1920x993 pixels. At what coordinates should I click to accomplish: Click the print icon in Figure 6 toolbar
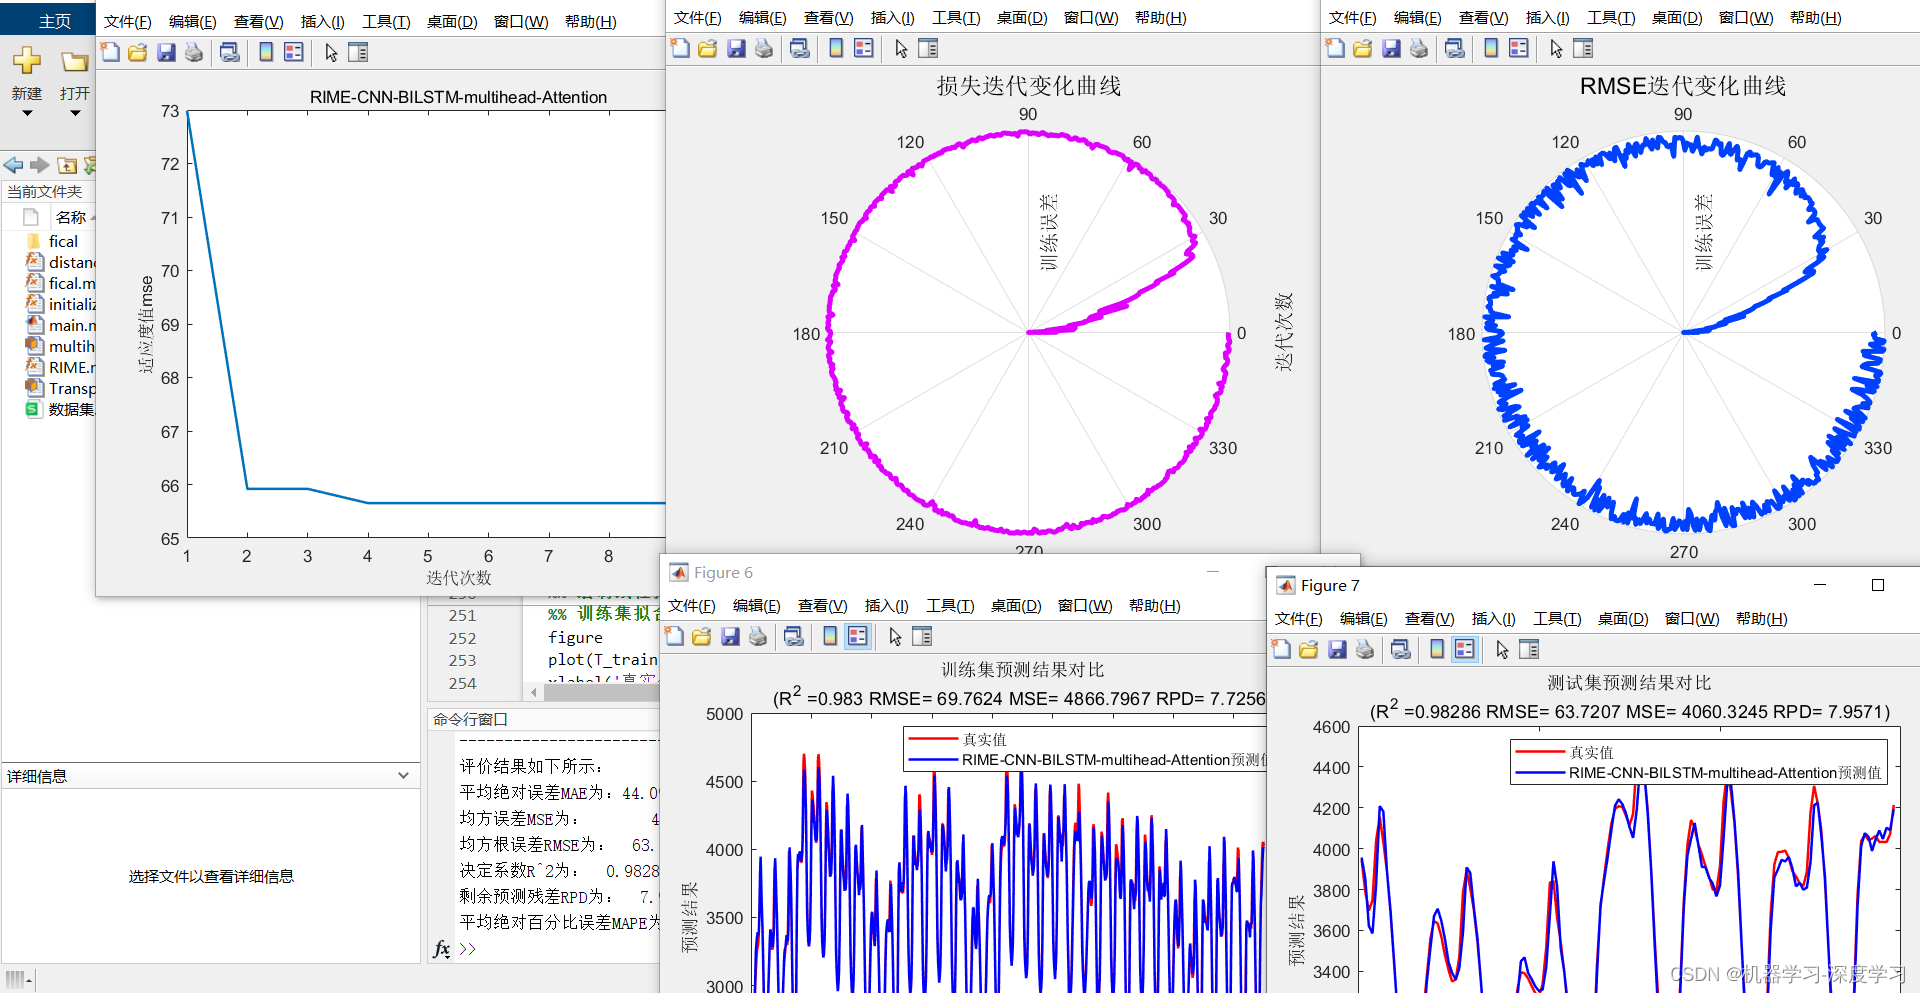tap(759, 636)
